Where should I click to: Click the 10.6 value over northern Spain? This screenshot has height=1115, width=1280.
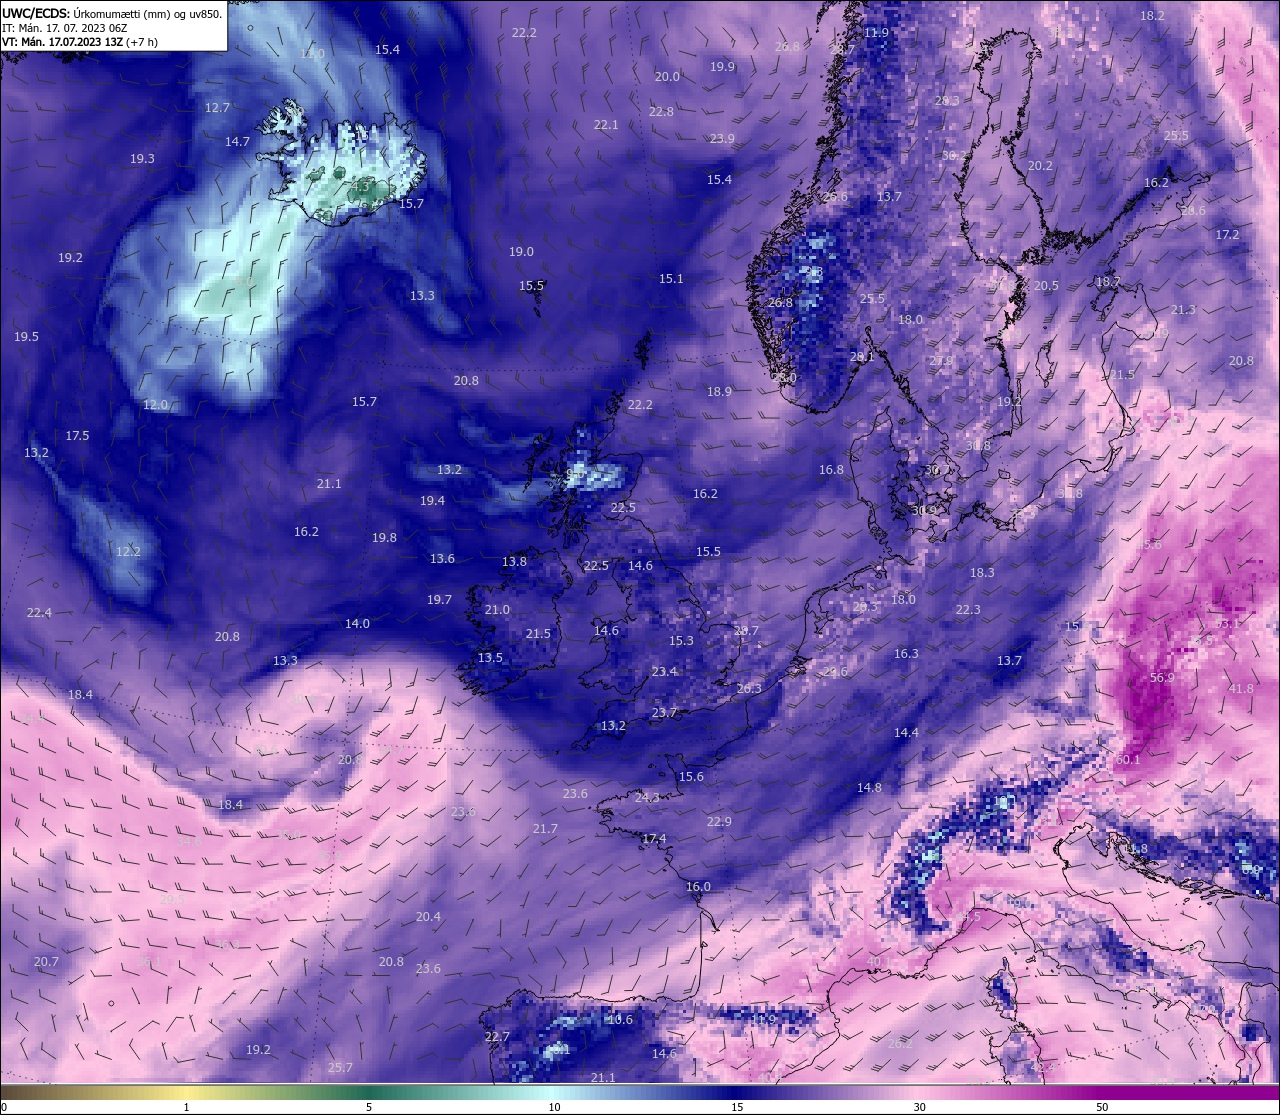click(x=620, y=1020)
